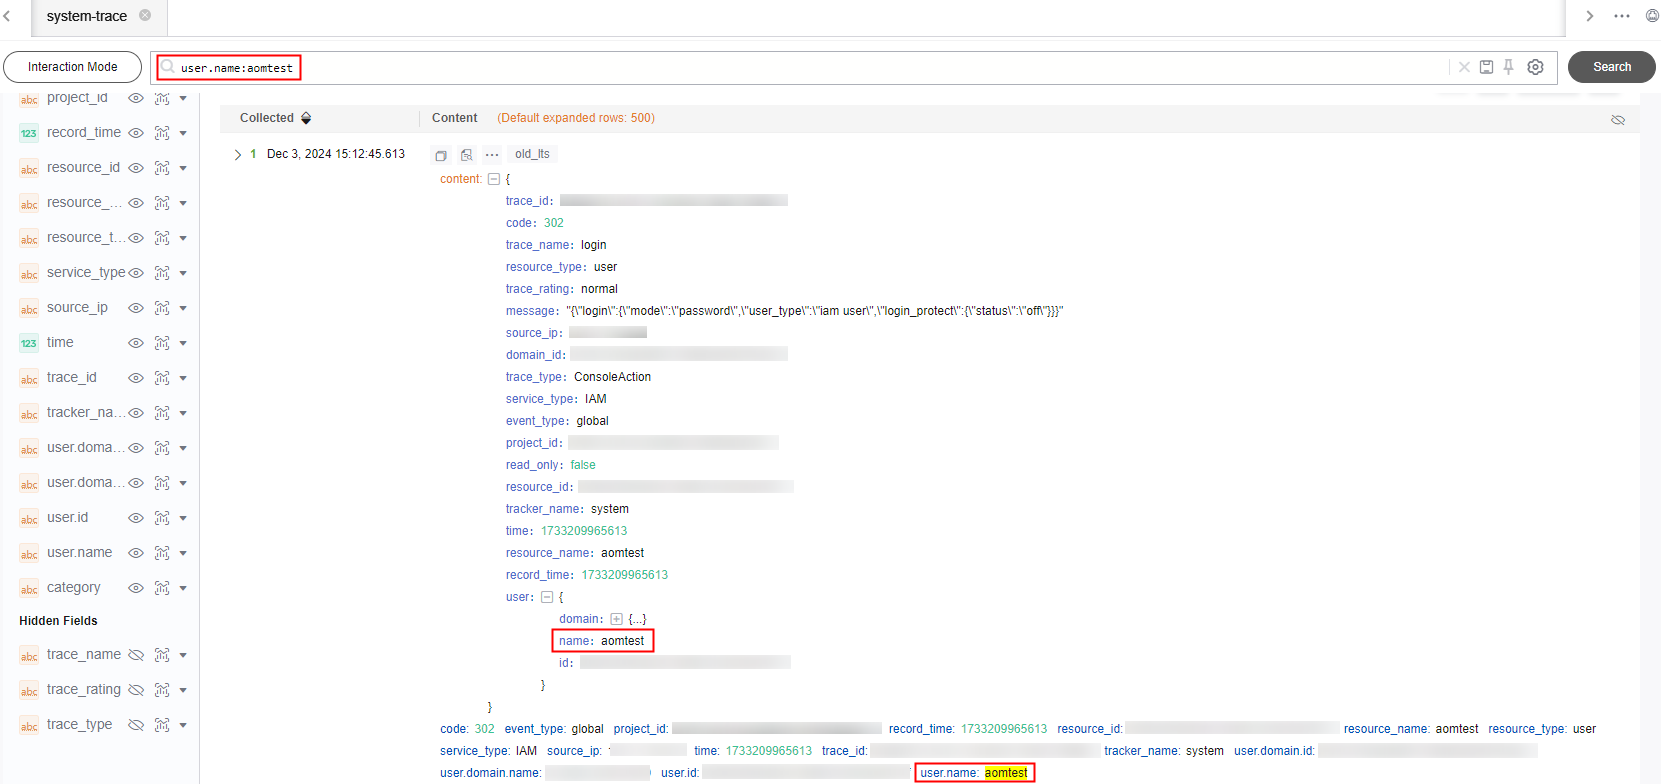Show the hidden trace_type field
The width and height of the screenshot is (1661, 784).
136,725
